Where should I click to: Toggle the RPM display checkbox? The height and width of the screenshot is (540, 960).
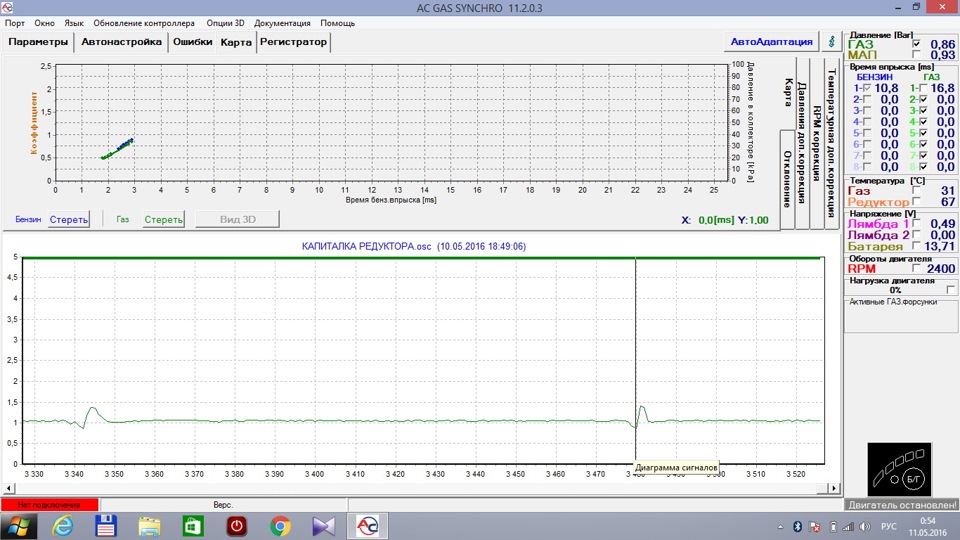pyautogui.click(x=916, y=268)
